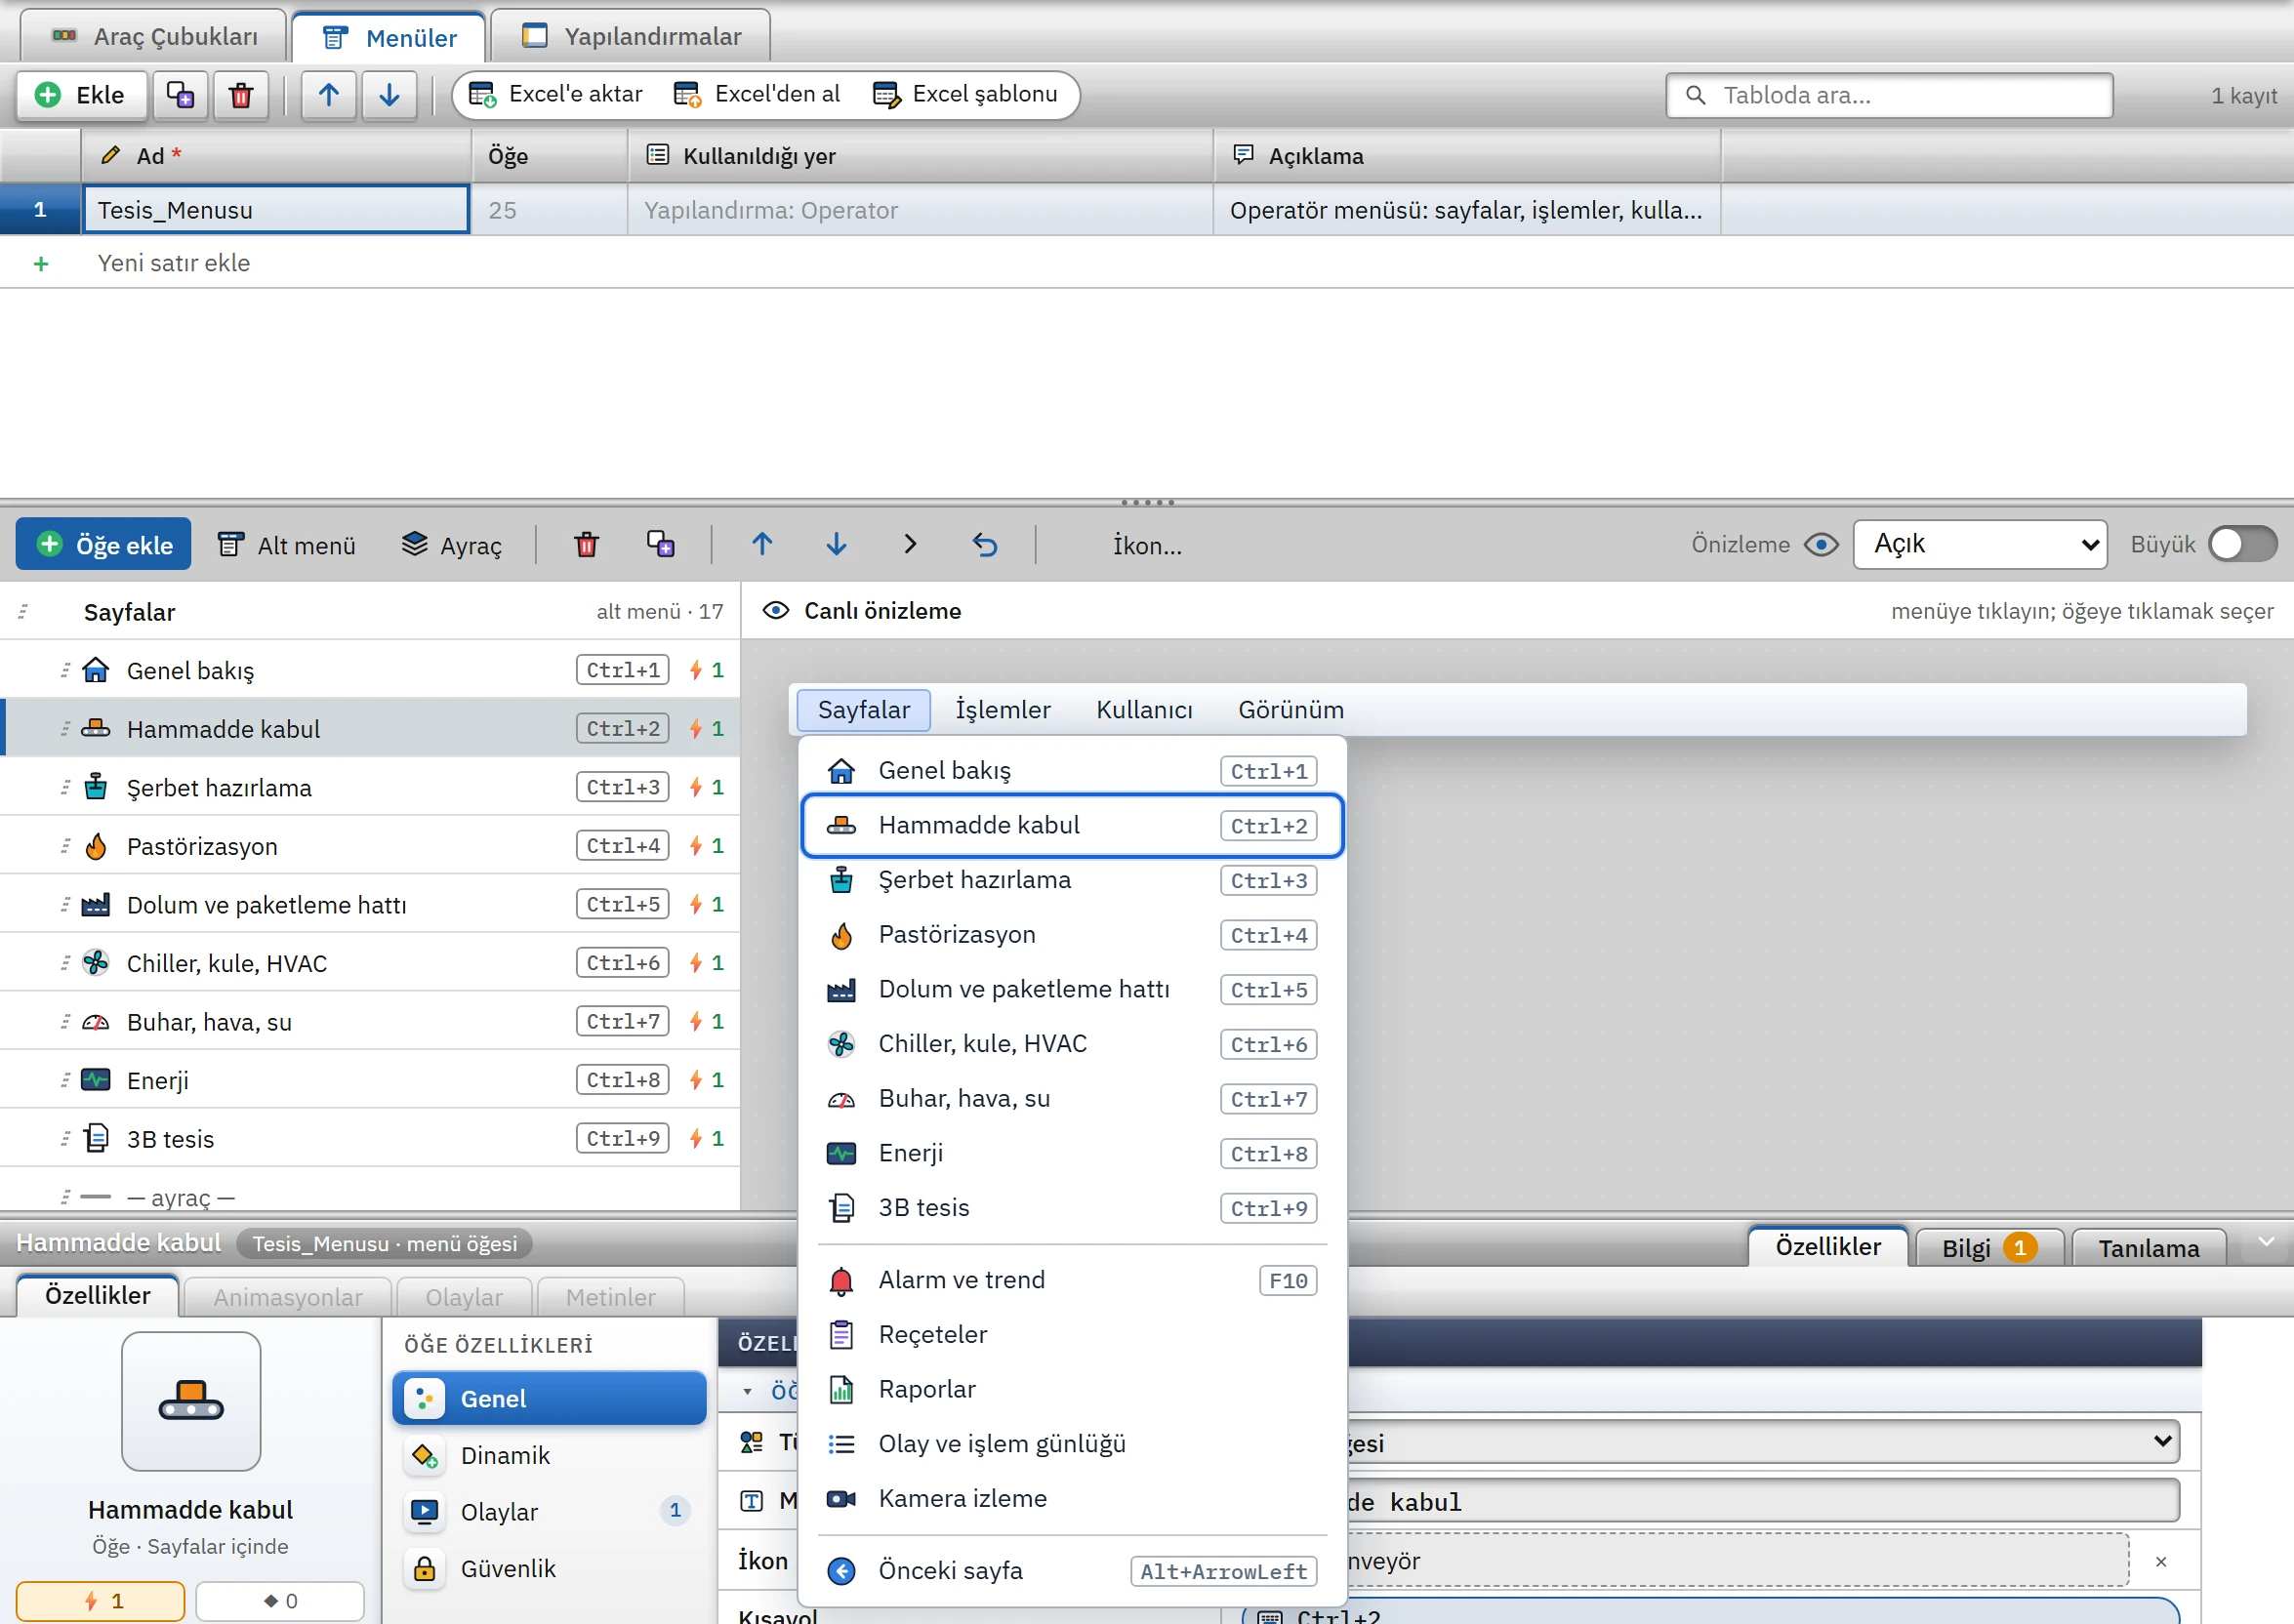Click the Ayraç button
2294x1624 pixels.
point(452,545)
